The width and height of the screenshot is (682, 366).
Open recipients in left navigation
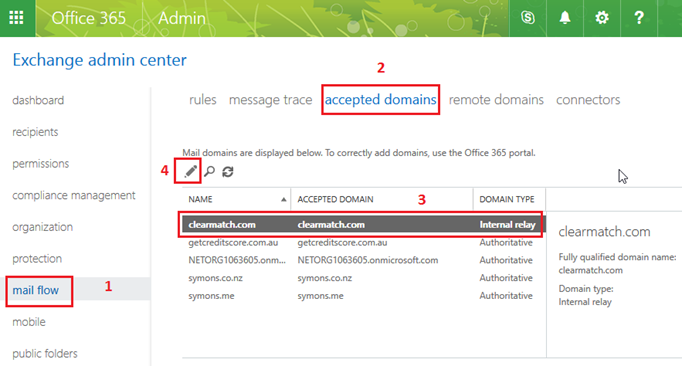click(x=35, y=132)
